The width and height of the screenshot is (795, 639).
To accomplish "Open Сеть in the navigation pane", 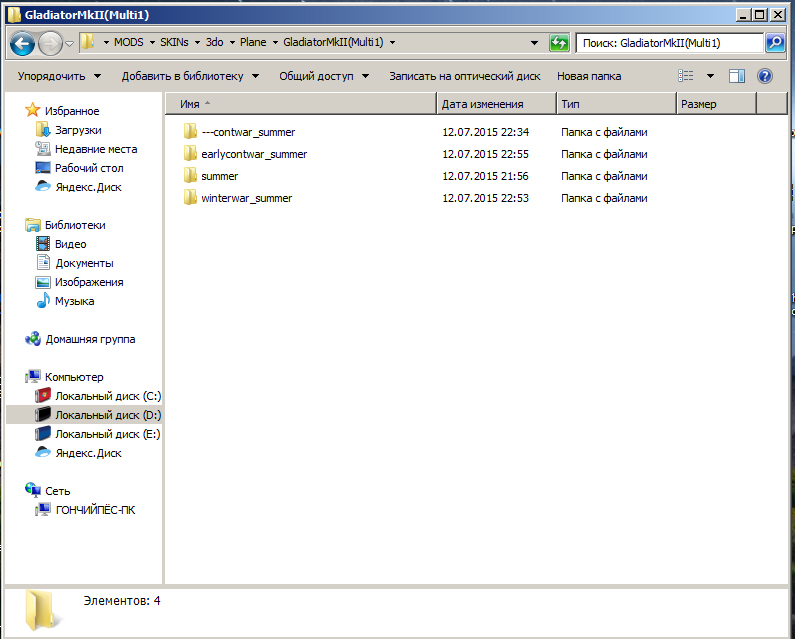I will (x=57, y=491).
